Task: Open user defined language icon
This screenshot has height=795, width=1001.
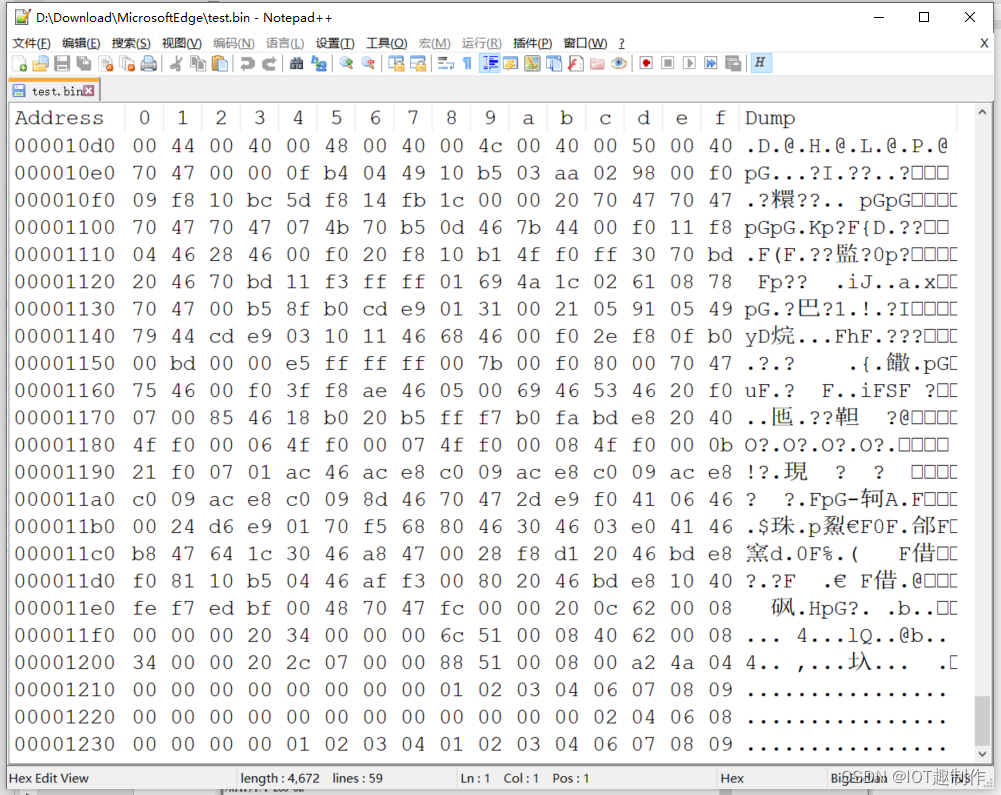Action: click(511, 63)
